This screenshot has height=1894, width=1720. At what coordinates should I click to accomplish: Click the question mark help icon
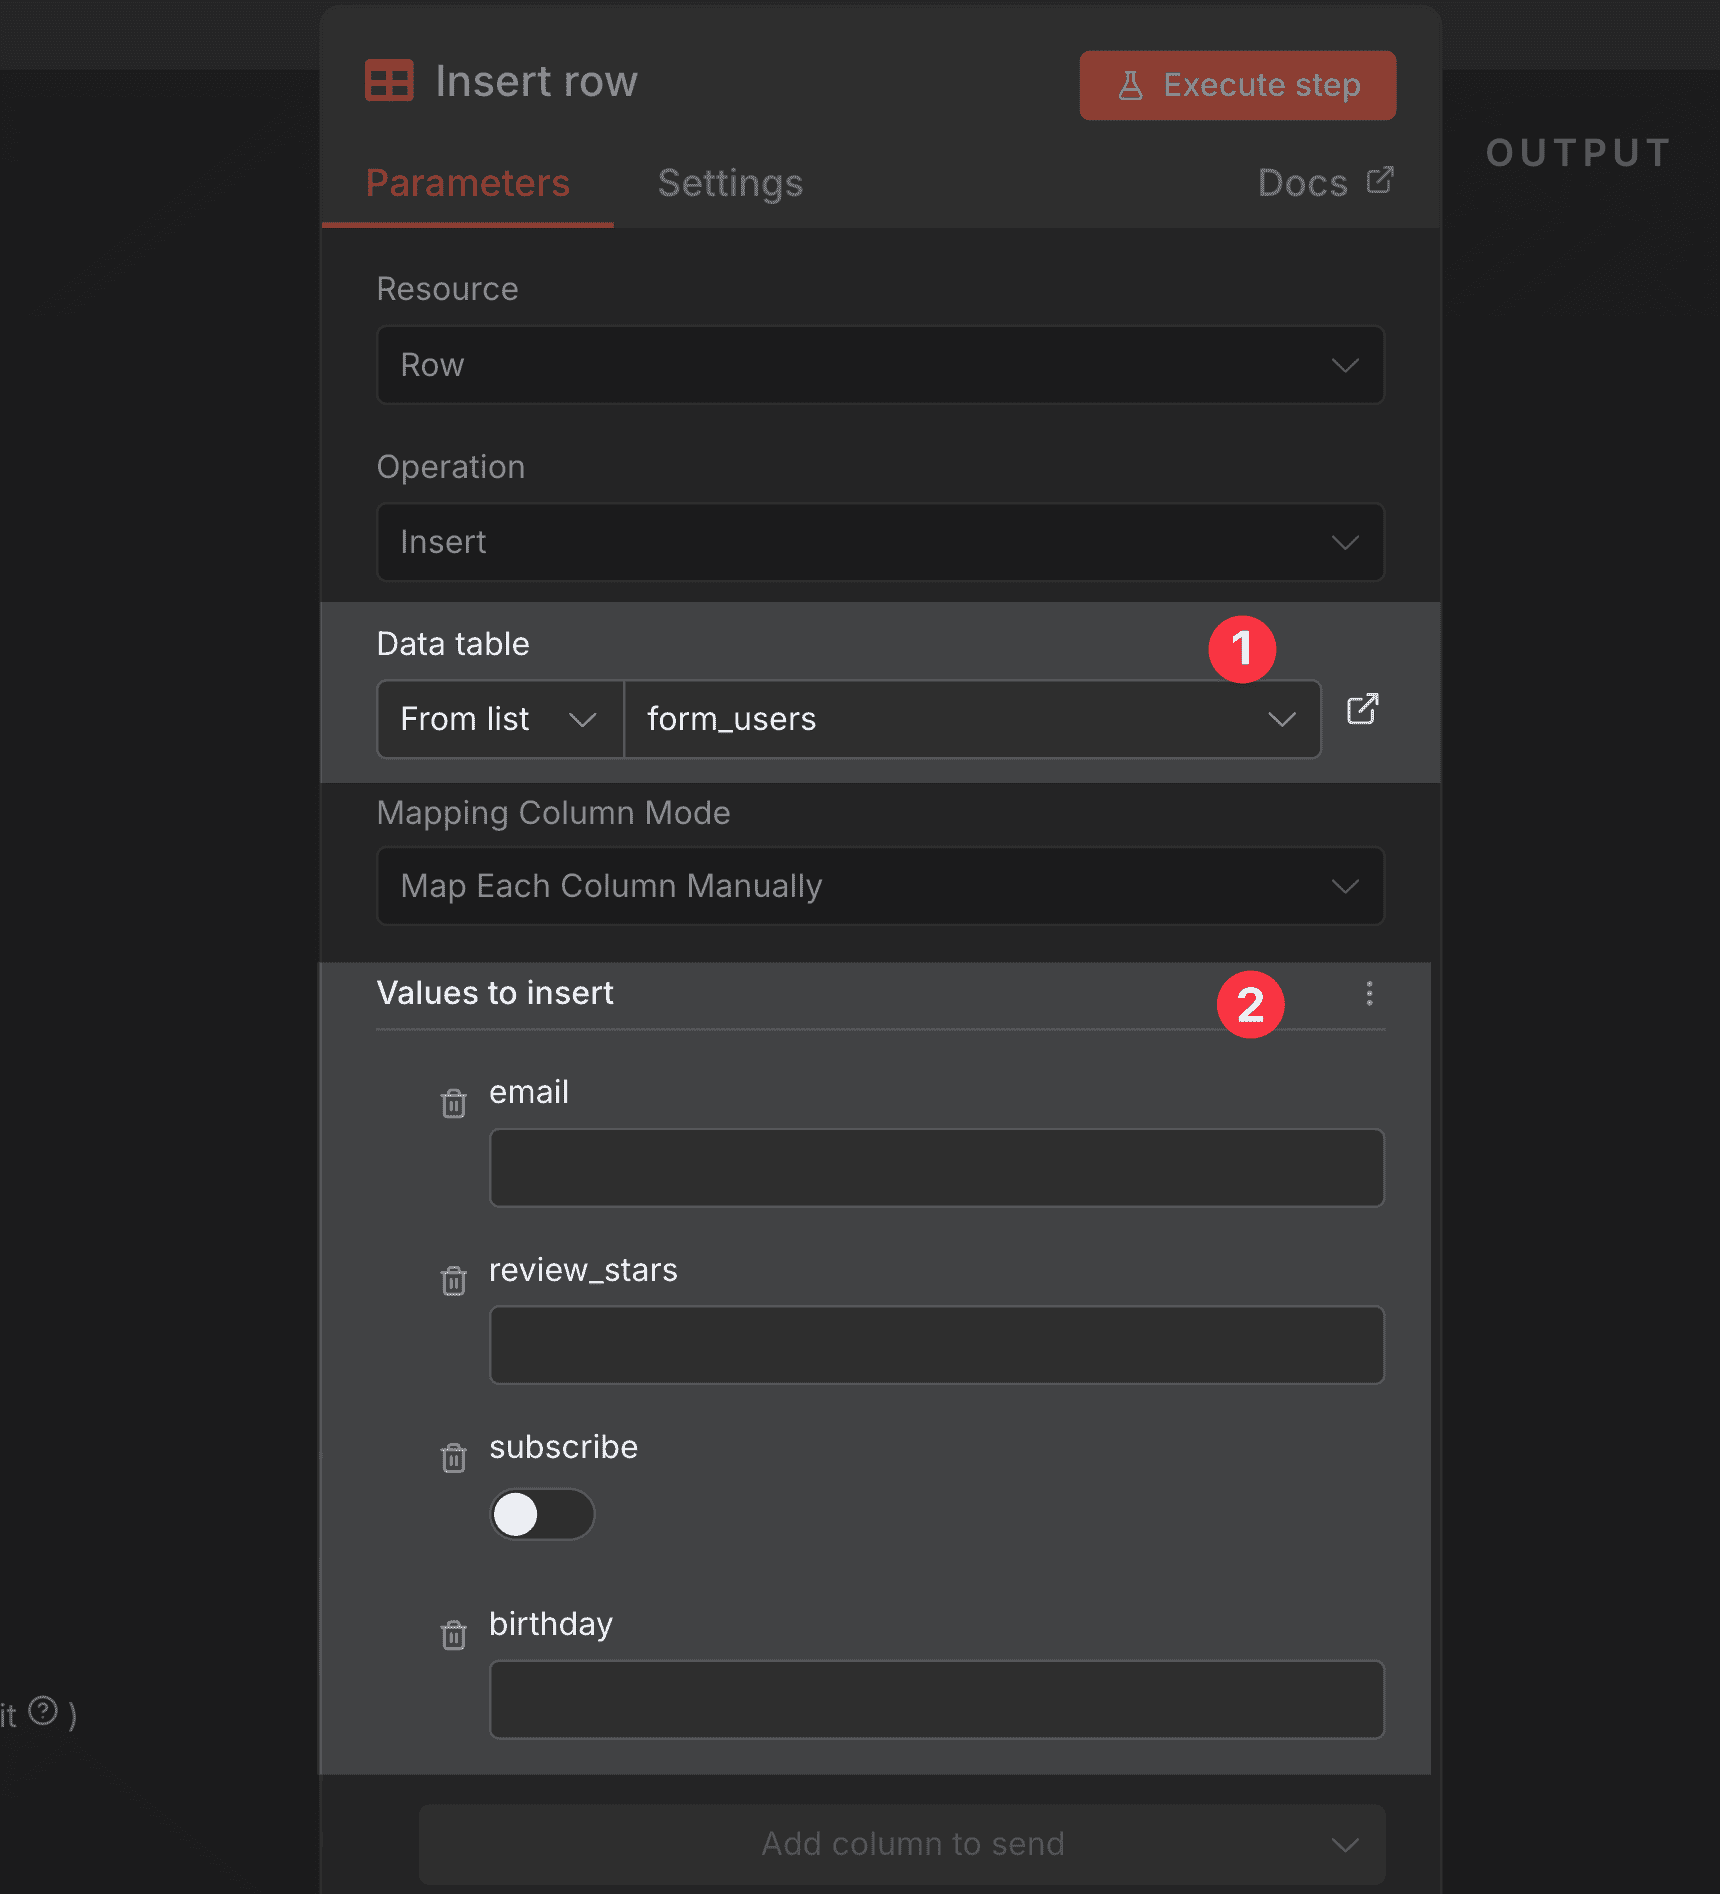click(44, 1713)
